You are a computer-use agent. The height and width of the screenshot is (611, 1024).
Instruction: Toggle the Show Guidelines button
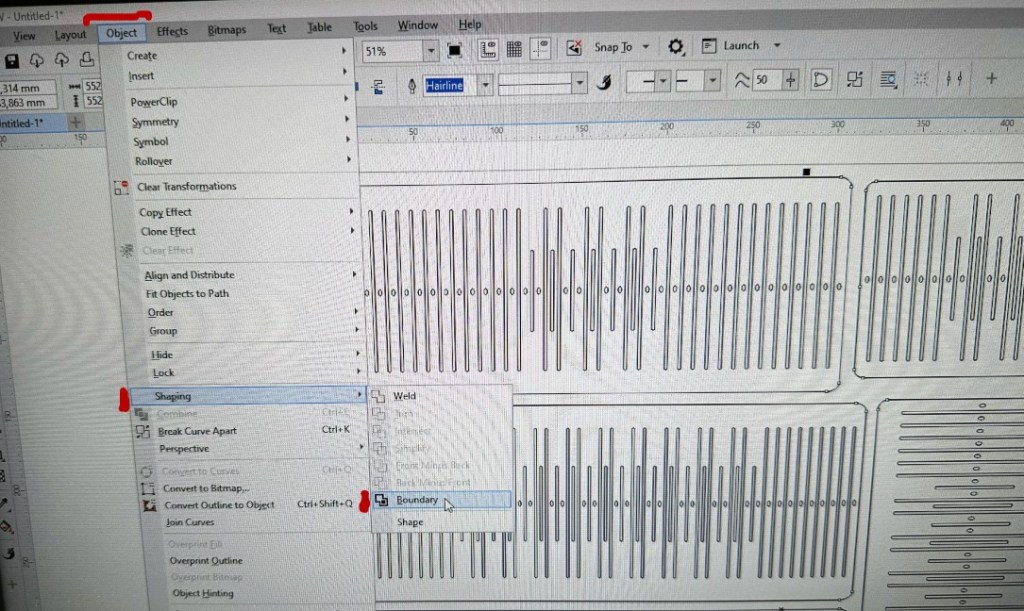click(540, 49)
